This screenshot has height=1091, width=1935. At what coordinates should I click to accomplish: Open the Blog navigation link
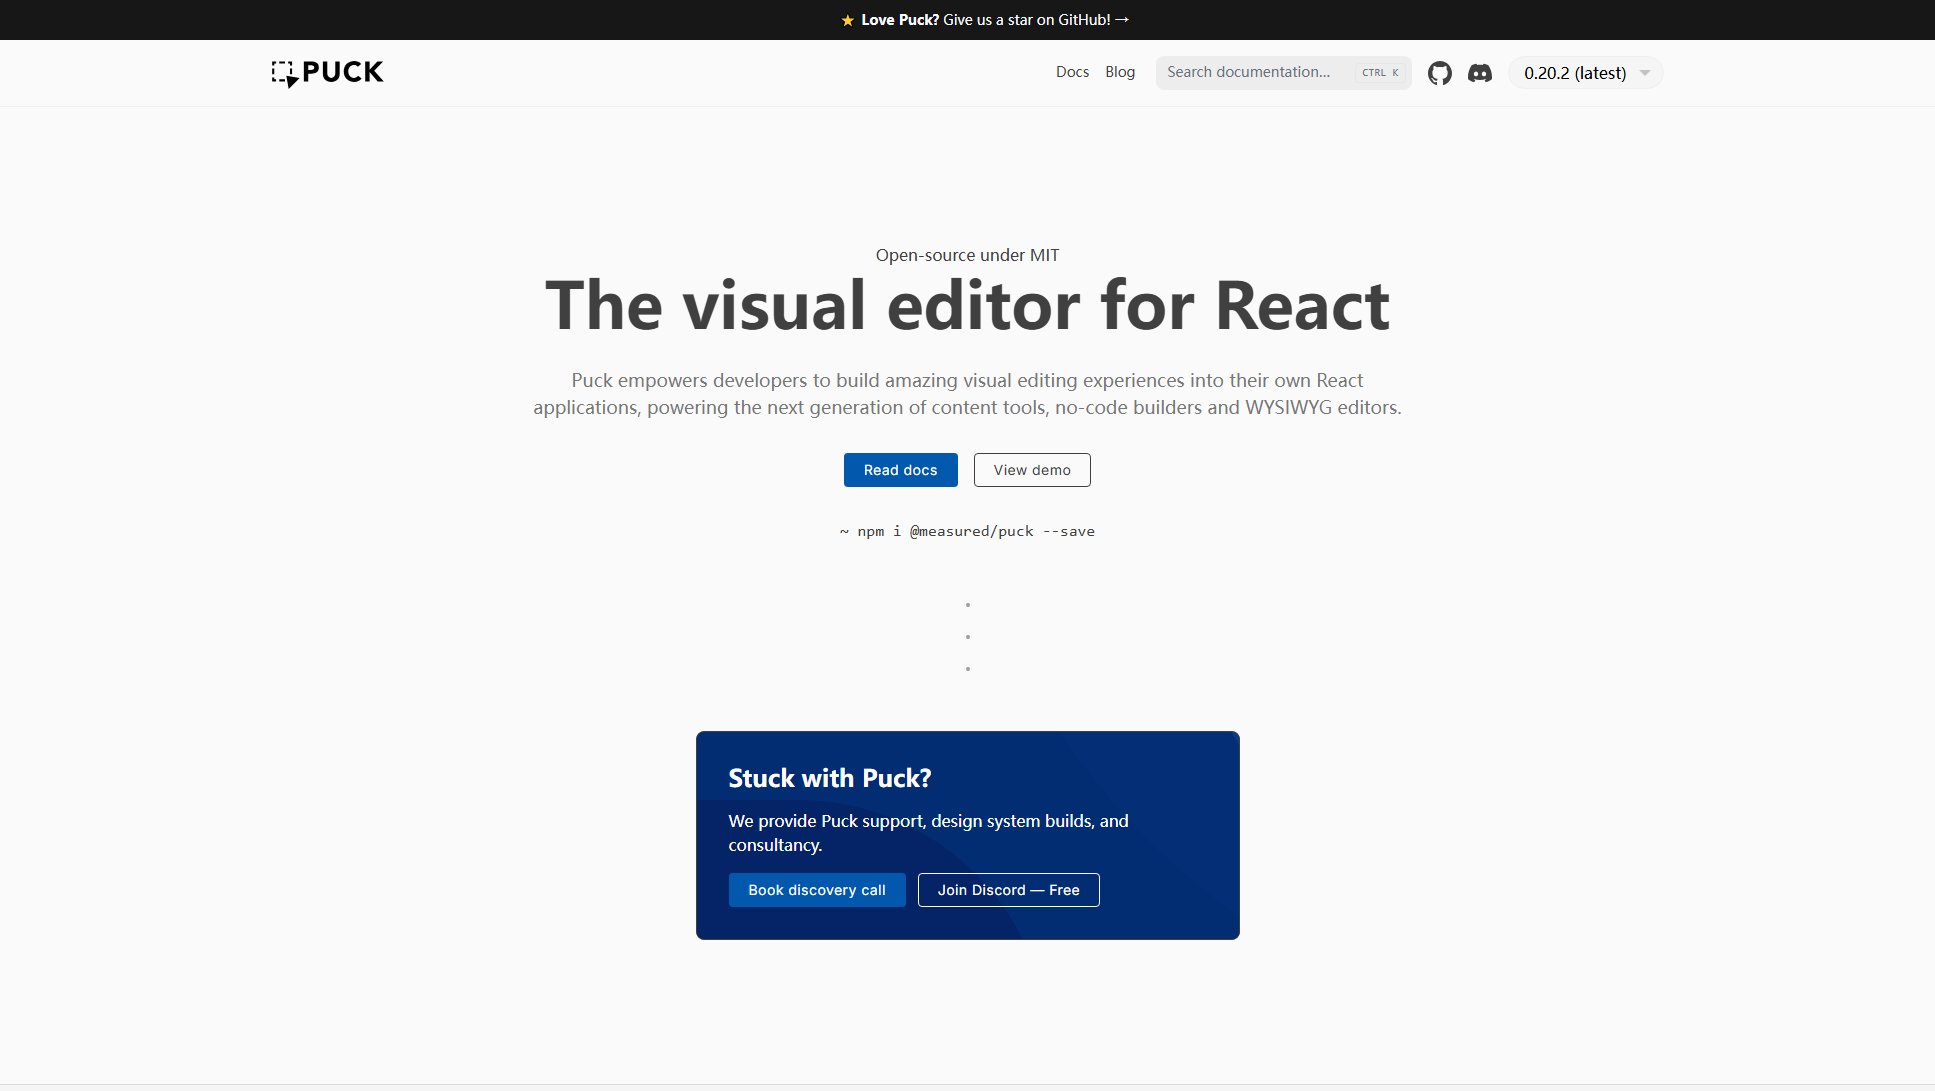point(1120,72)
